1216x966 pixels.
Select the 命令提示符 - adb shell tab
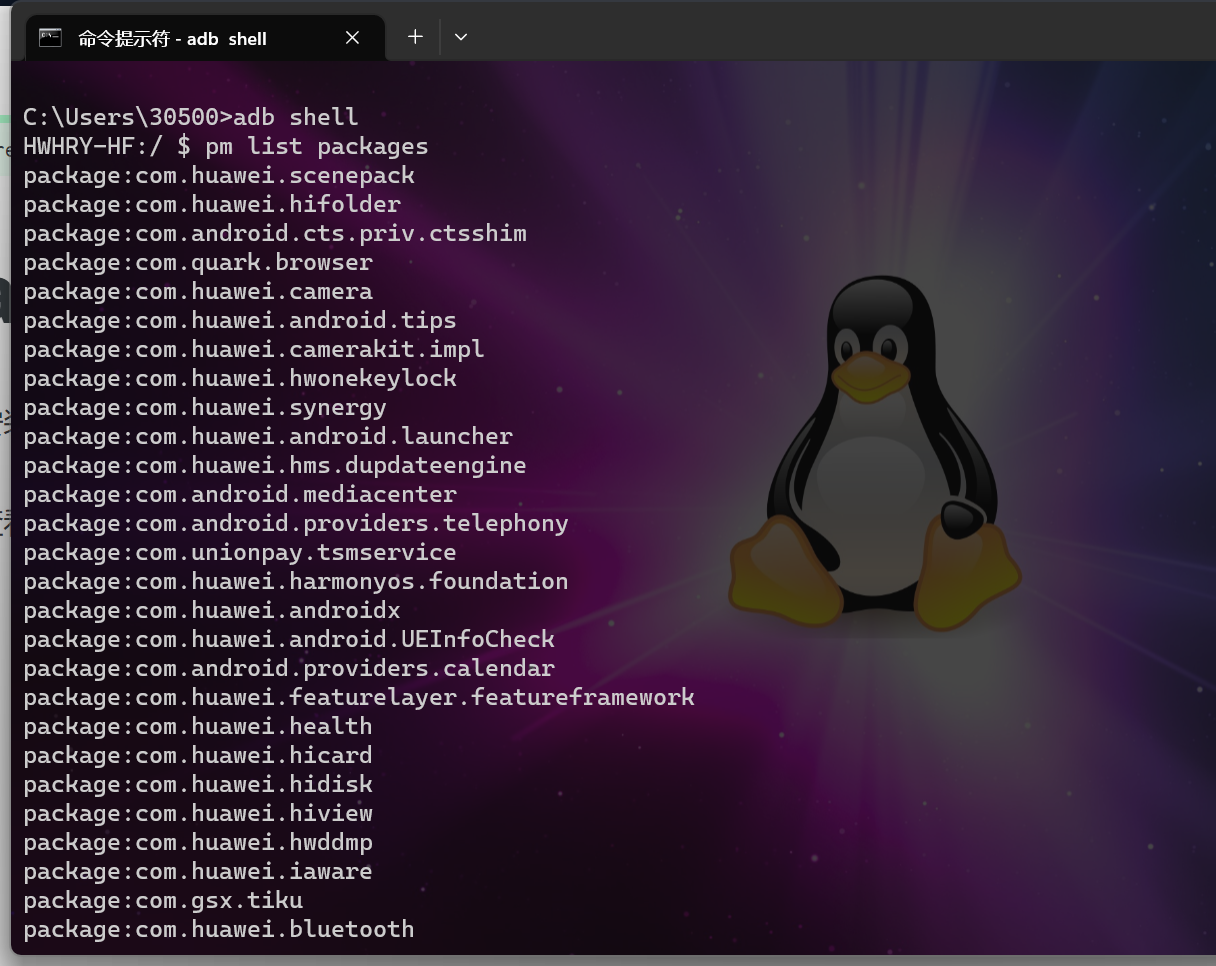[205, 38]
